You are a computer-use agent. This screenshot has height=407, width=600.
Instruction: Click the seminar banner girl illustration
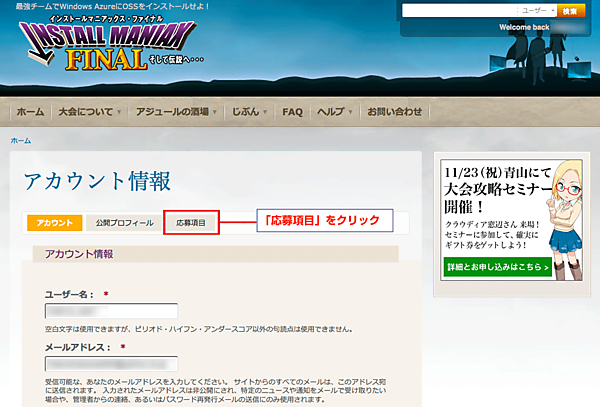[x=566, y=220]
